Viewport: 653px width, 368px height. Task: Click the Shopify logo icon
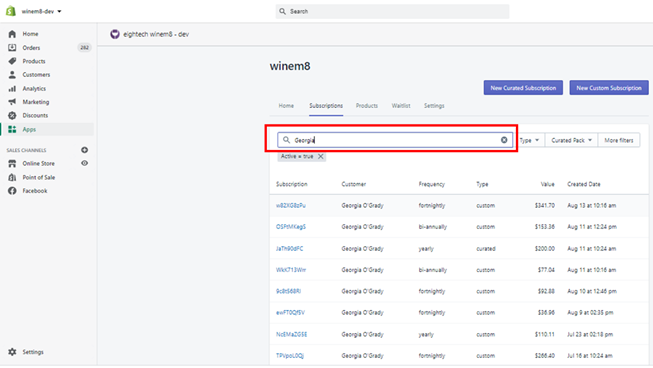[x=11, y=11]
